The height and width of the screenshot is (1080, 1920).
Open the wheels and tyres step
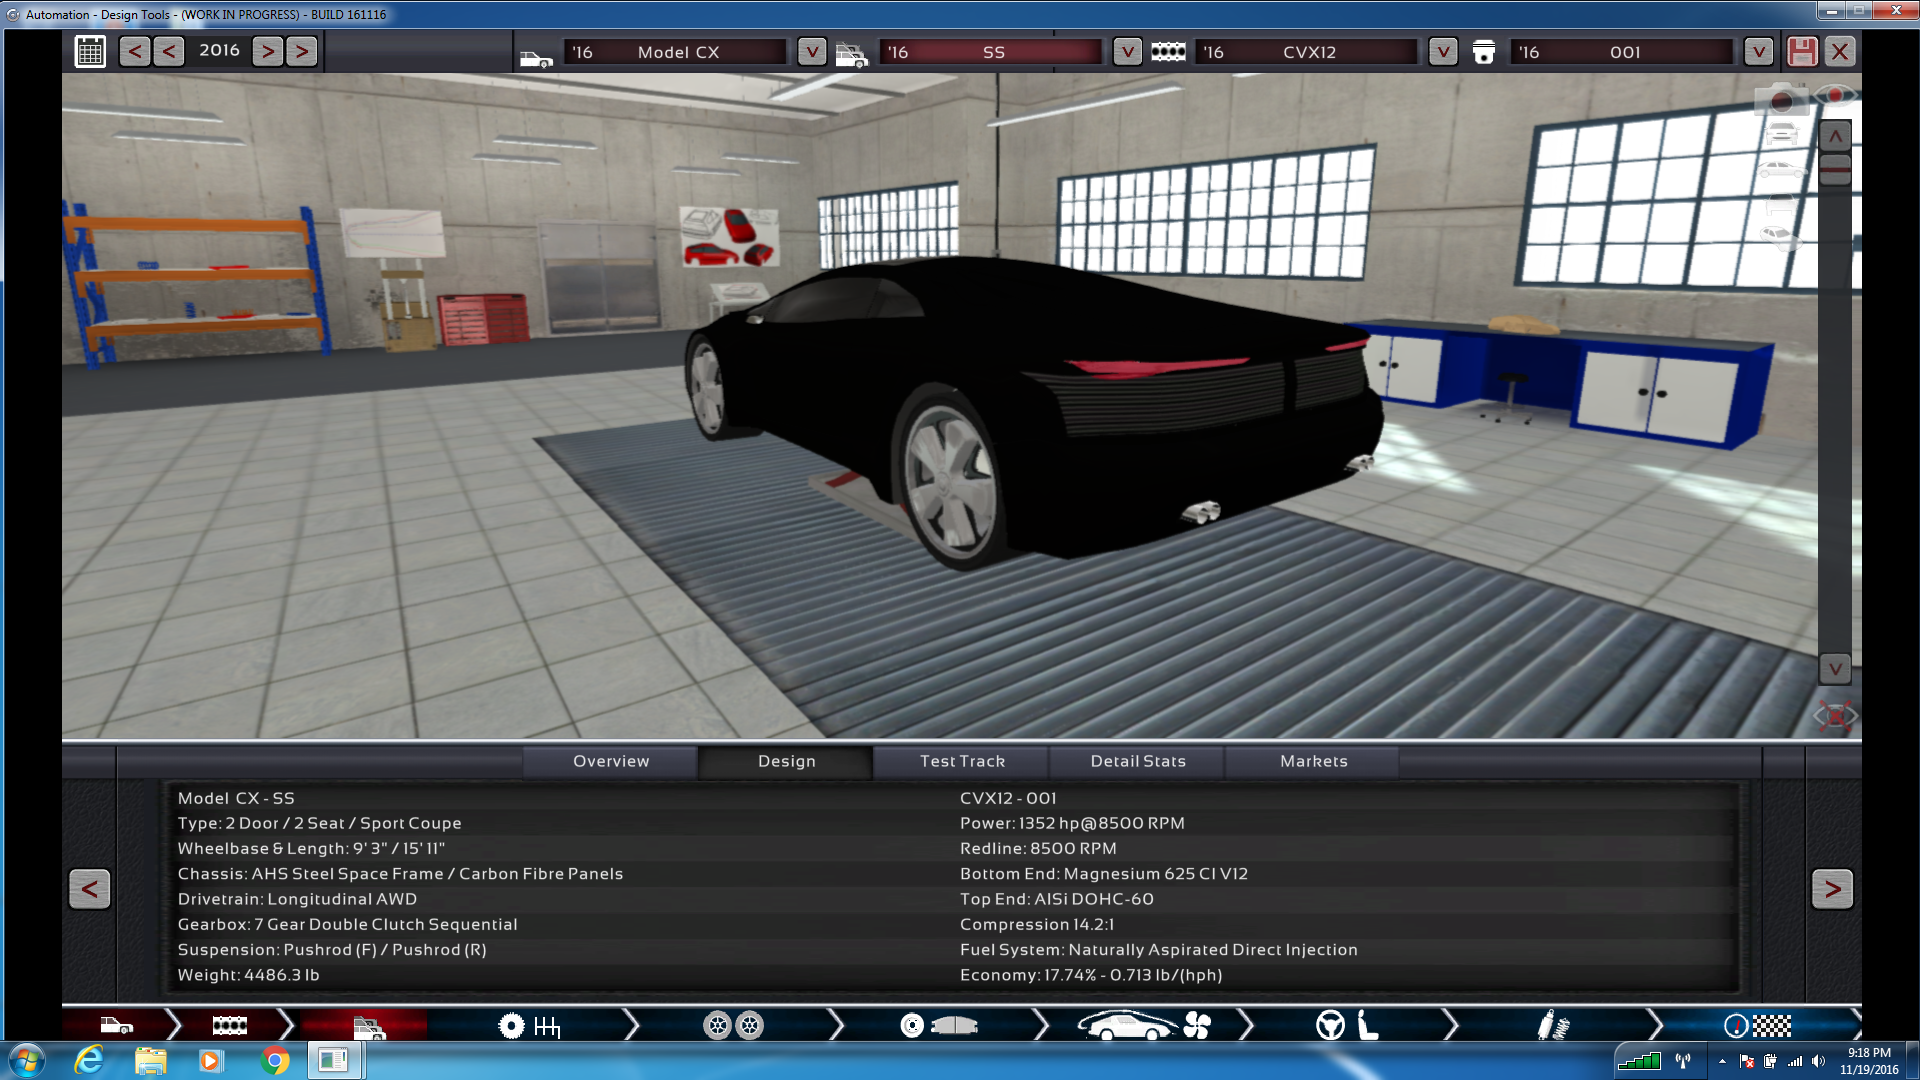(733, 1025)
